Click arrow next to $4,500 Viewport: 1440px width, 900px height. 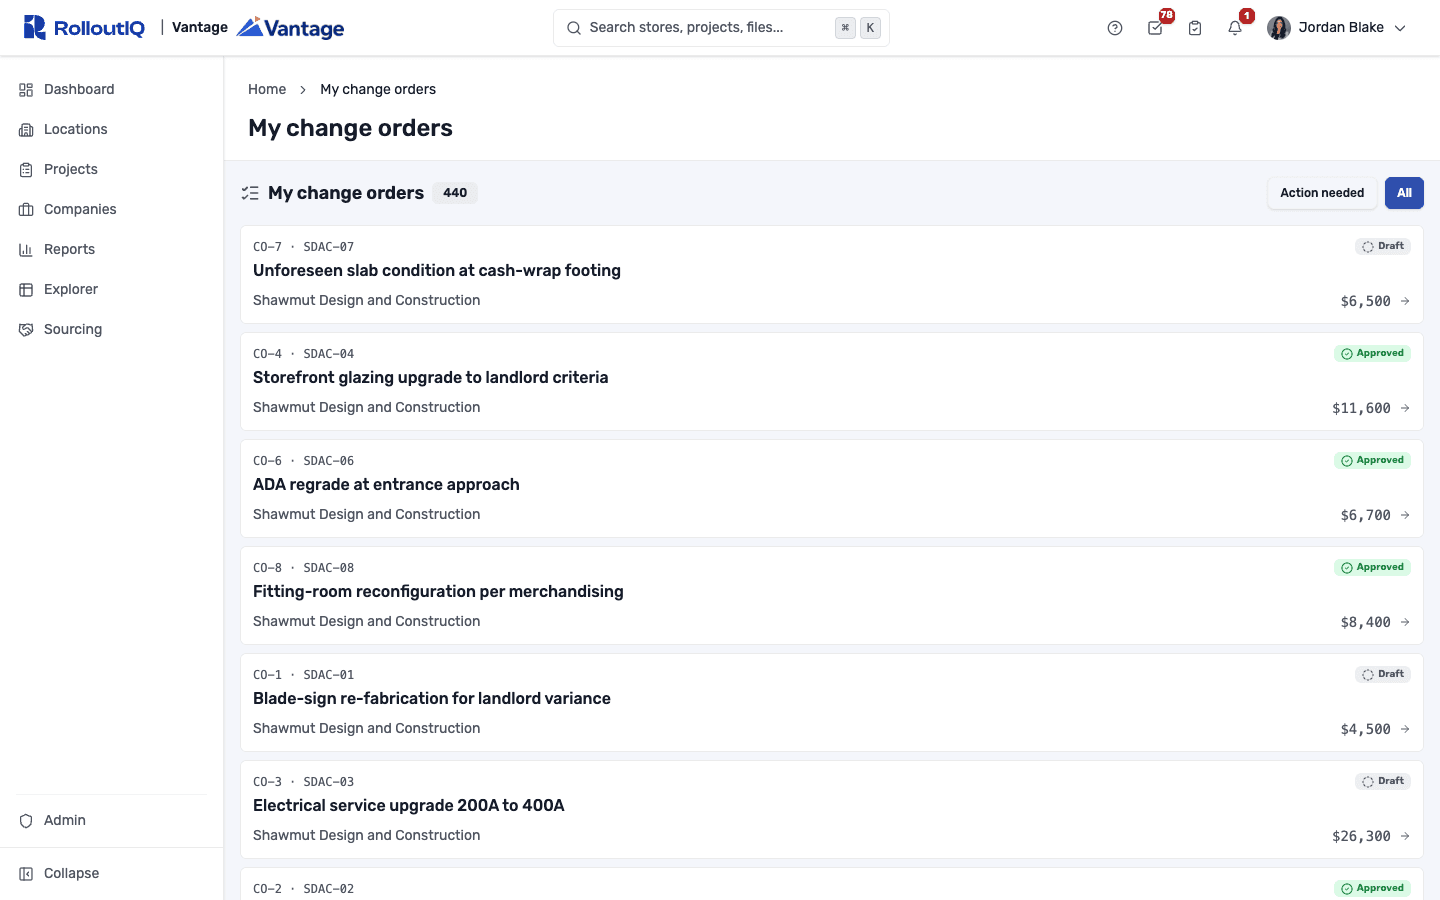coord(1405,729)
